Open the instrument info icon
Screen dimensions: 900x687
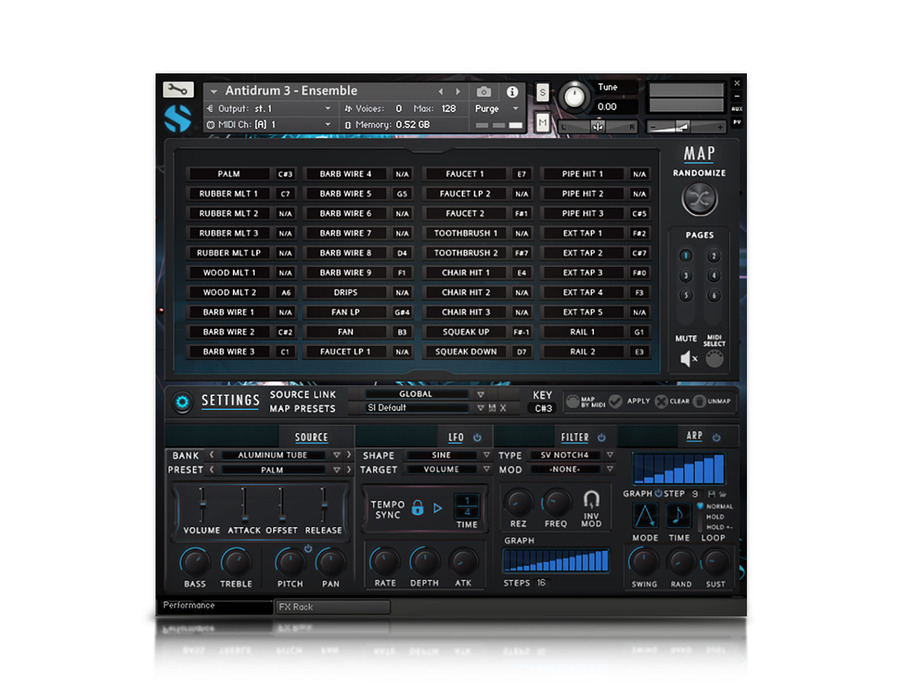point(512,92)
